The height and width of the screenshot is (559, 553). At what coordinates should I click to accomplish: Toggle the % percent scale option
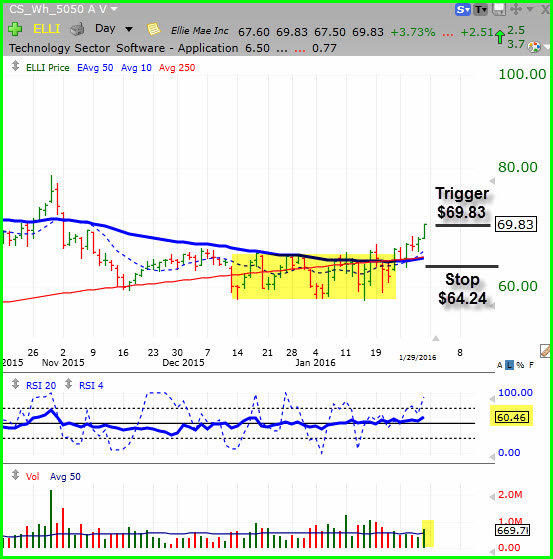pos(520,365)
